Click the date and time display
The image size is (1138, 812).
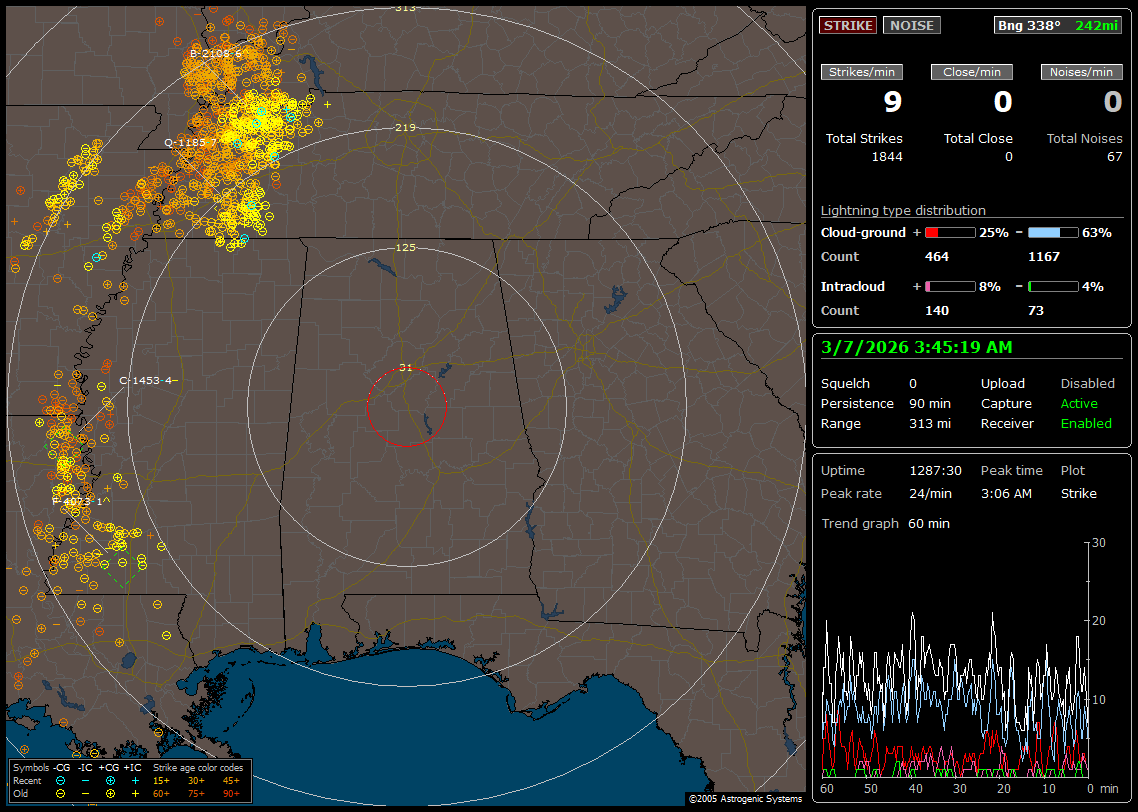[x=916, y=347]
